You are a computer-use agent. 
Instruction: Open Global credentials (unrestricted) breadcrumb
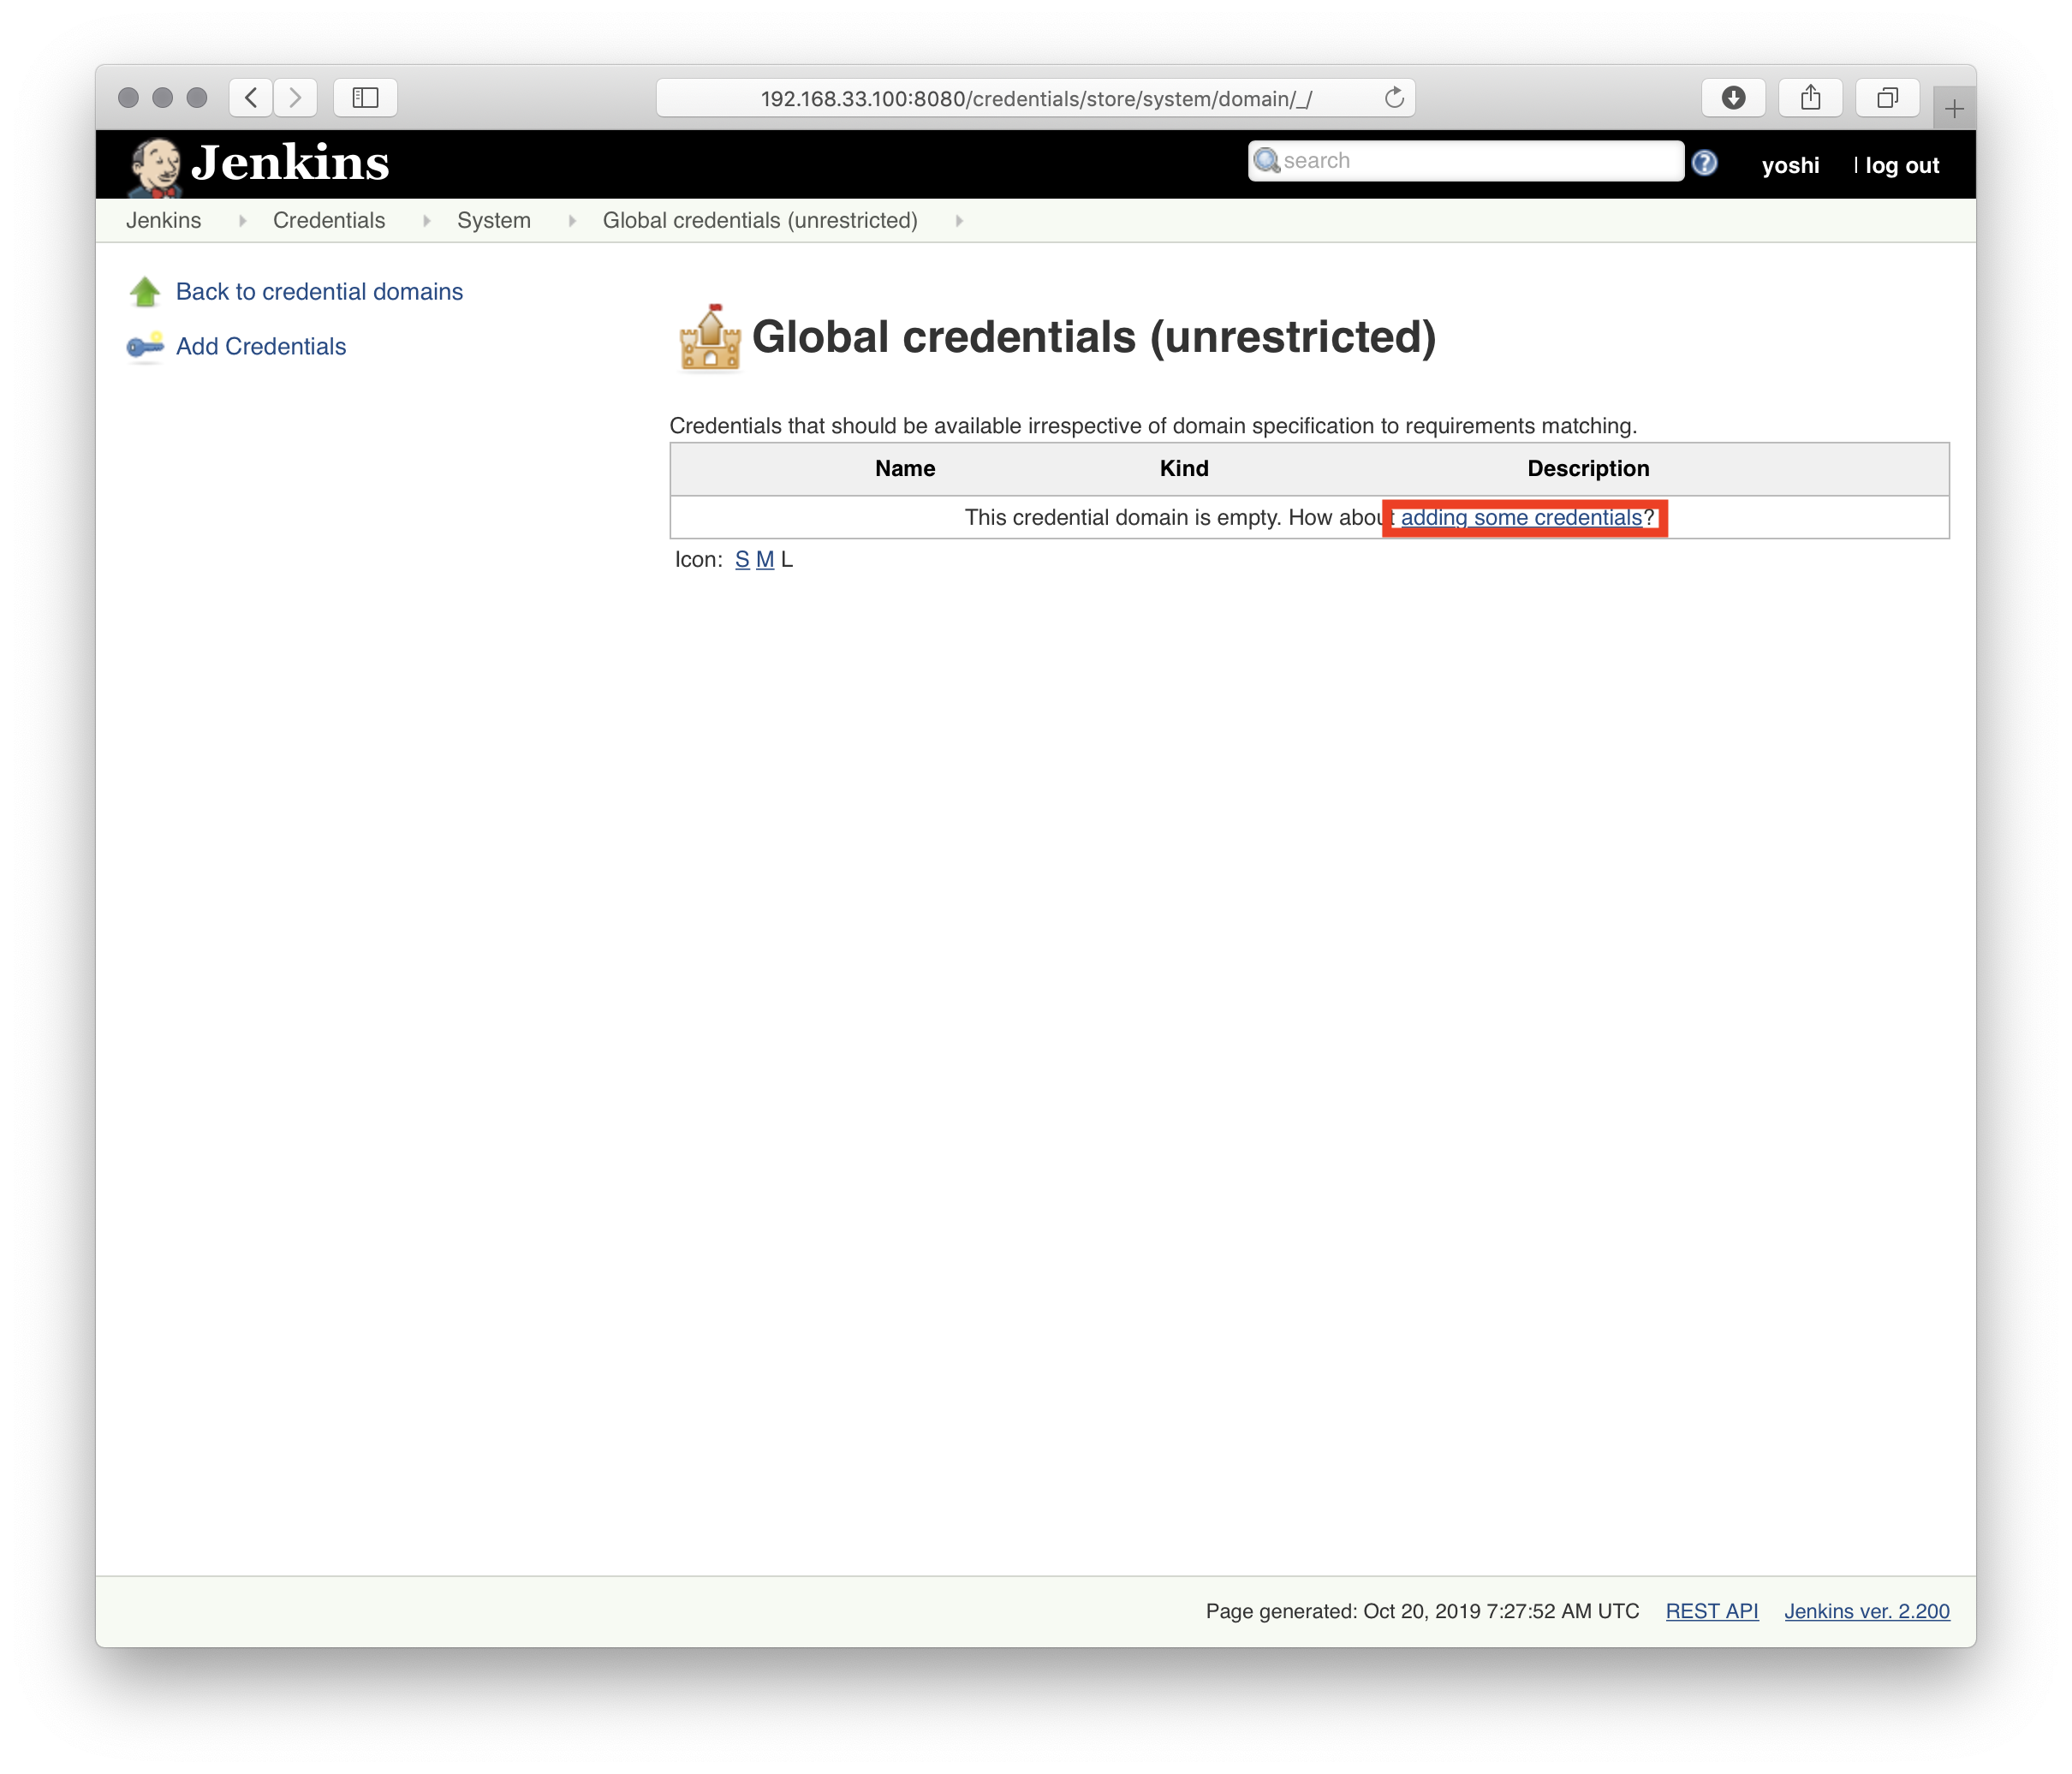click(760, 220)
